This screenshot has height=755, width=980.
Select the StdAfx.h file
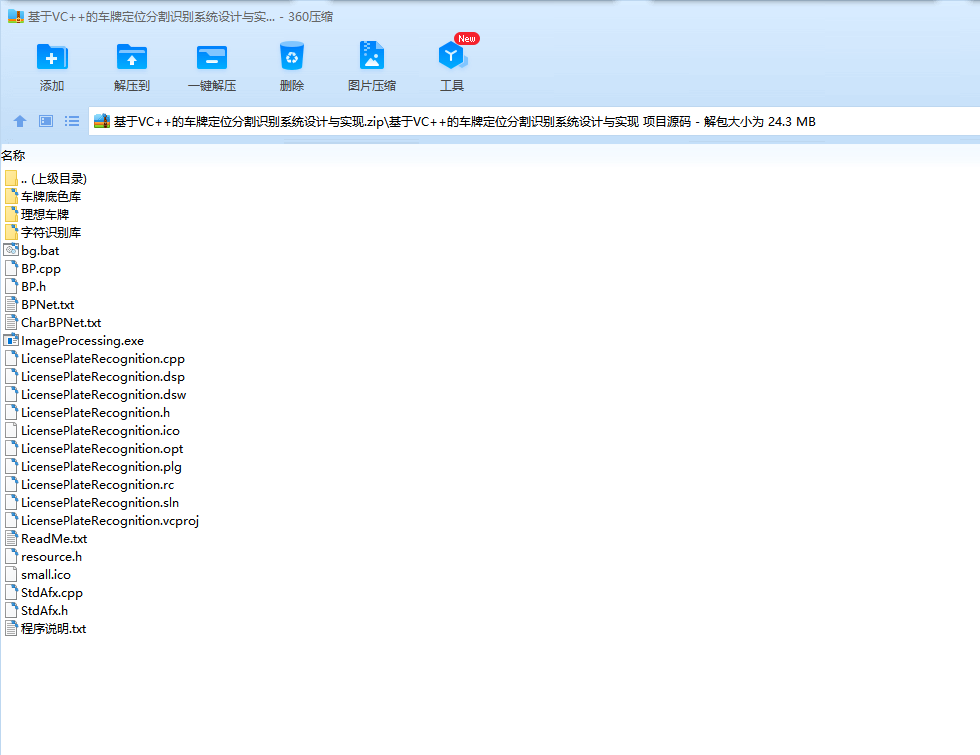[x=36, y=611]
